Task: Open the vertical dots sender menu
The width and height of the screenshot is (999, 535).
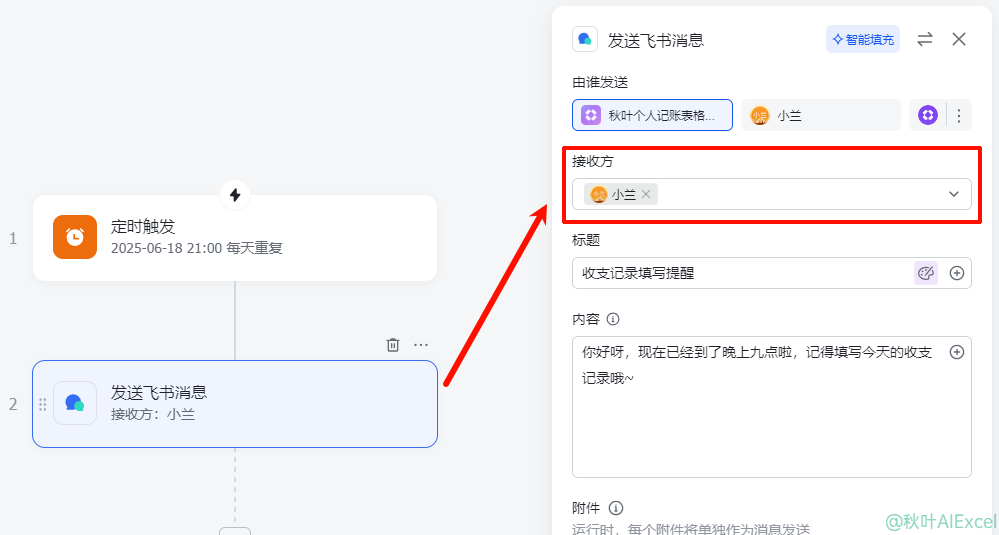Action: [x=959, y=115]
